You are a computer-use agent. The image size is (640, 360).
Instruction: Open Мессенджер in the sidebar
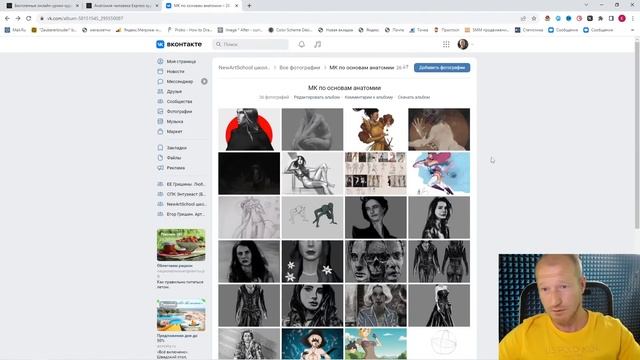pyautogui.click(x=180, y=82)
